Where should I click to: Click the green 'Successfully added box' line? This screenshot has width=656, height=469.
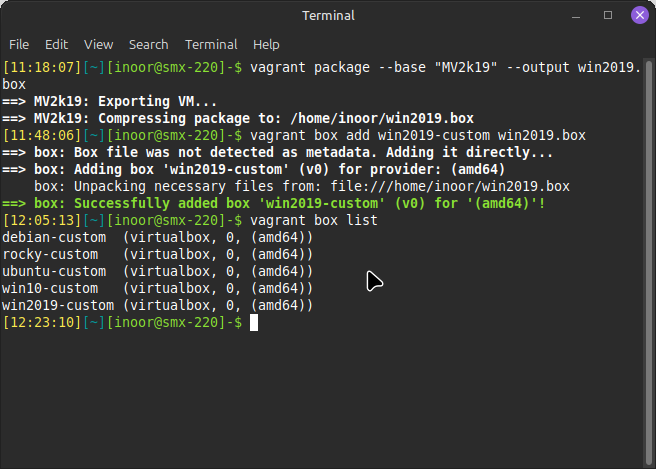click(x=274, y=203)
